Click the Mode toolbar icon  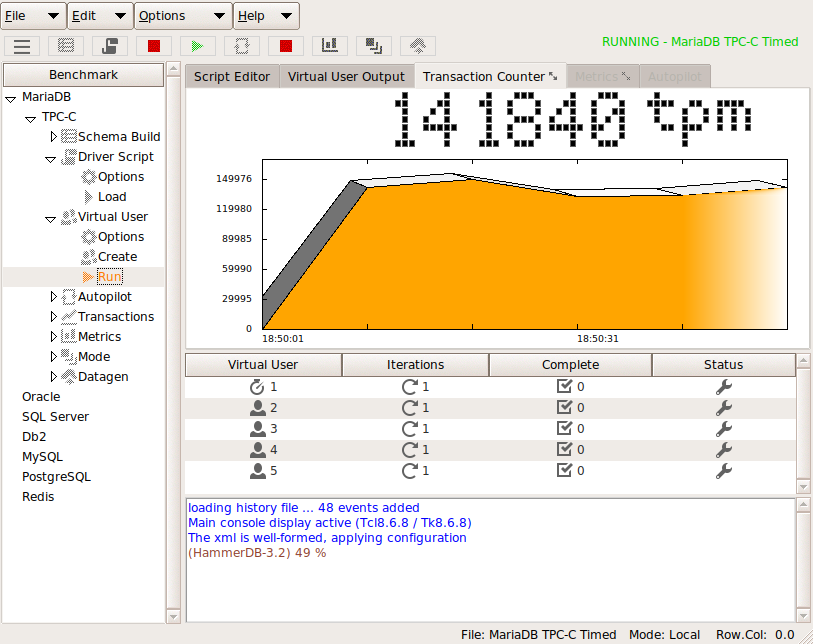tap(374, 46)
